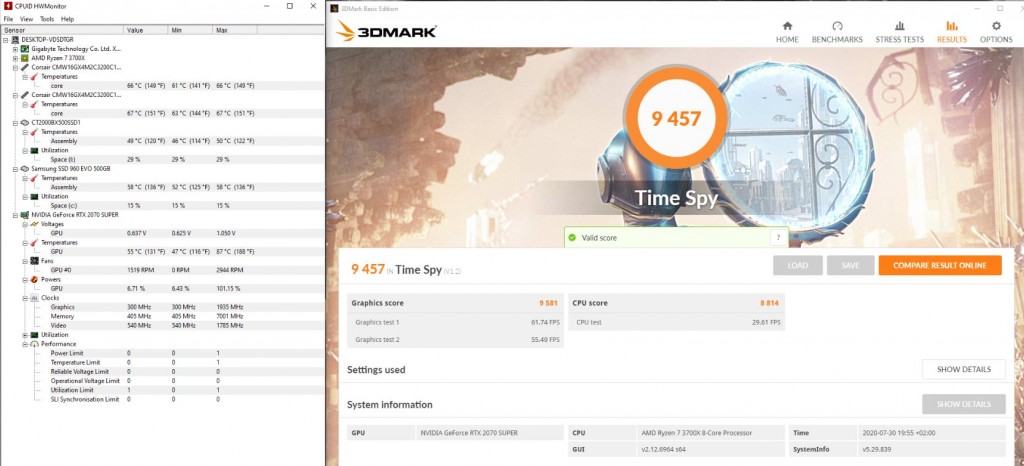The width and height of the screenshot is (1024, 466).
Task: Select the RESULTS tab in 3DMark
Action: pos(952,32)
